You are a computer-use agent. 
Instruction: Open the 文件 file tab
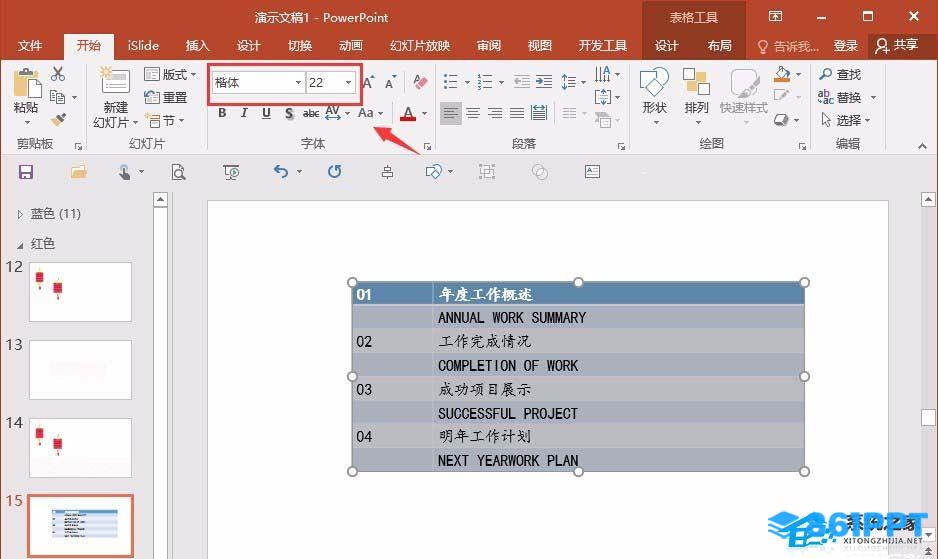[x=30, y=45]
